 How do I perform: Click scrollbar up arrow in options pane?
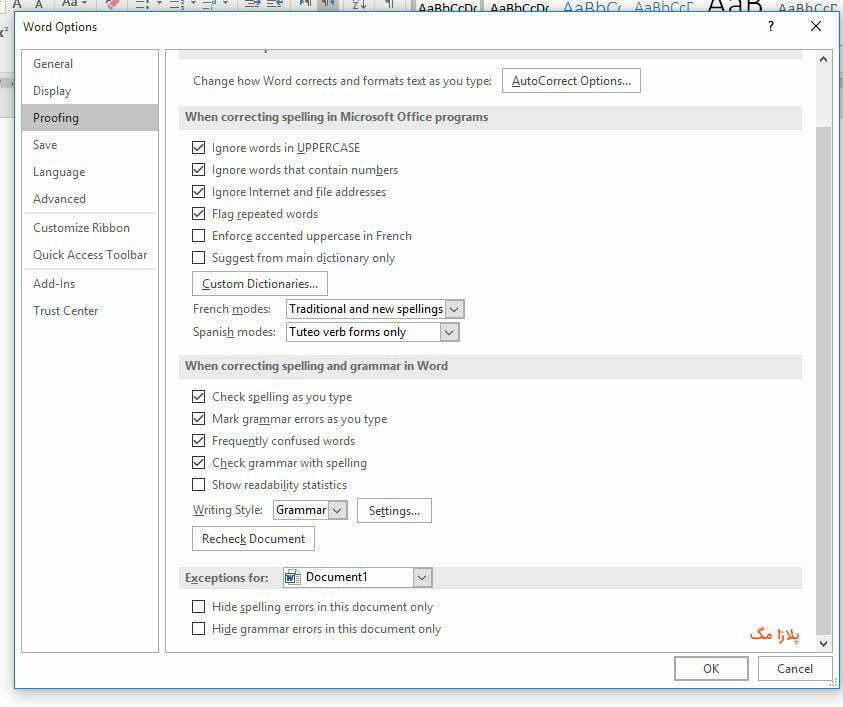point(823,60)
